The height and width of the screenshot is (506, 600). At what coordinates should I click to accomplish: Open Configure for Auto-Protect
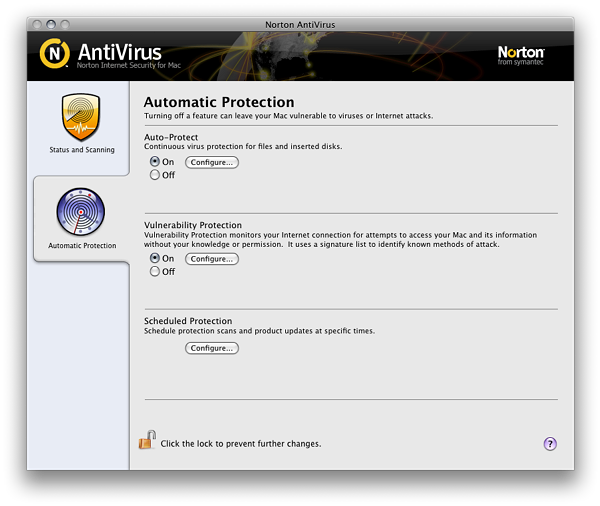pos(212,162)
